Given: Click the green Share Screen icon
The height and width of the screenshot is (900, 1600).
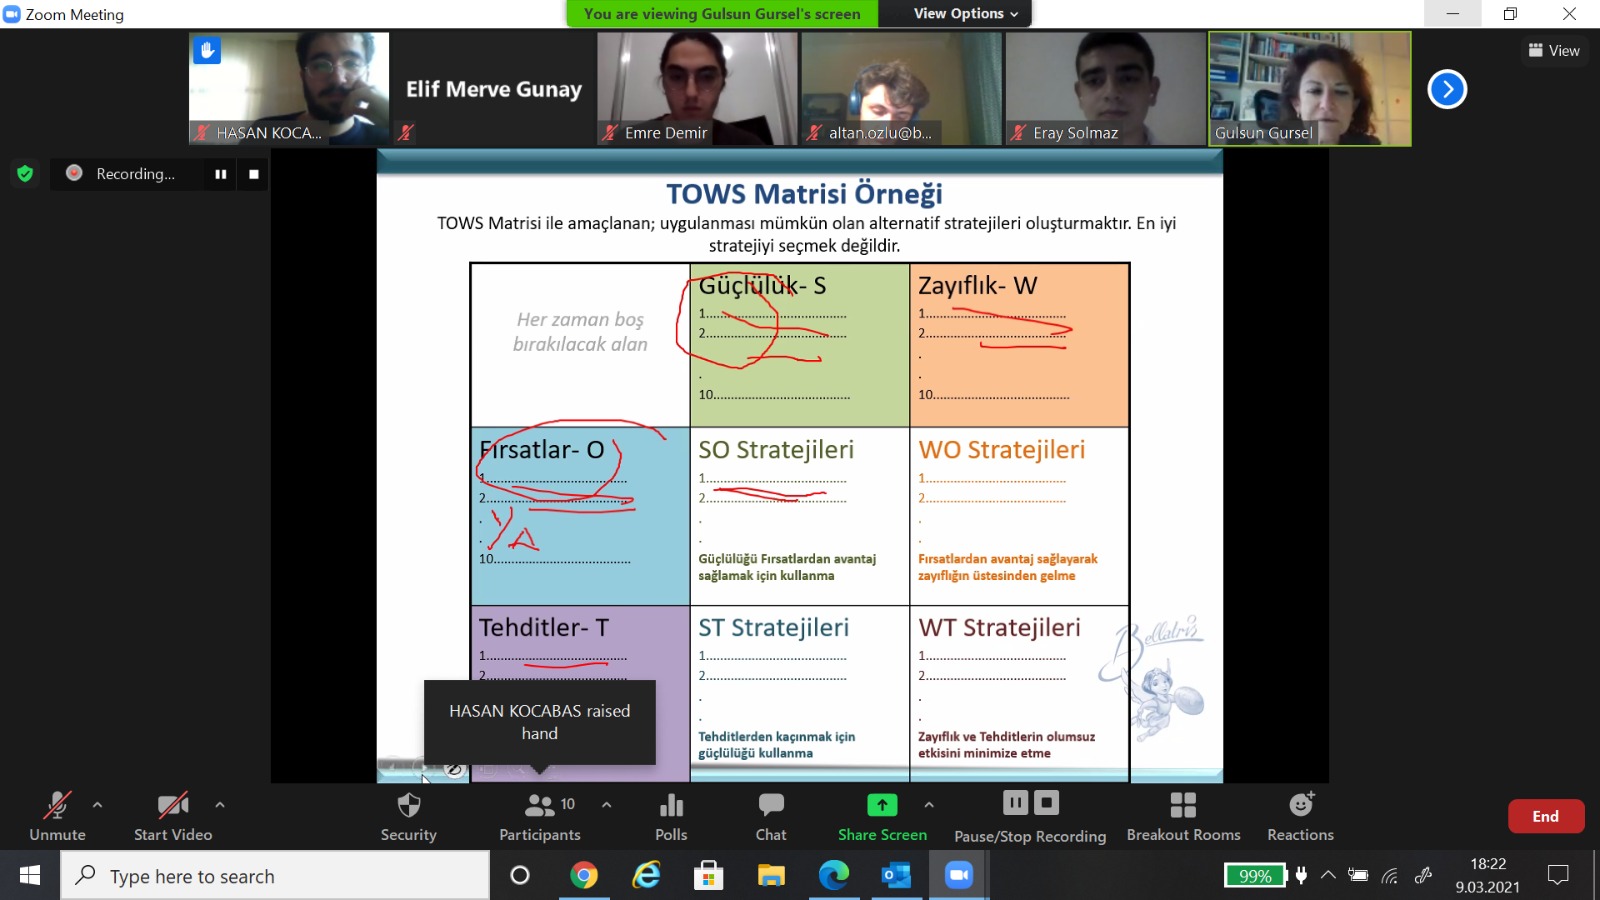Looking at the screenshot, I should pos(881,806).
